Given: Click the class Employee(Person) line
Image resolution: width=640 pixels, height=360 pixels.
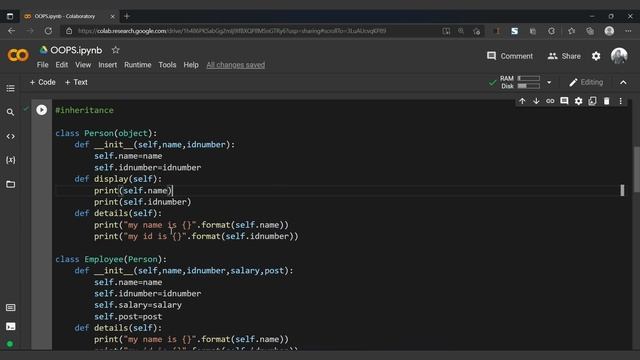Looking at the screenshot, I should pyautogui.click(x=111, y=259).
